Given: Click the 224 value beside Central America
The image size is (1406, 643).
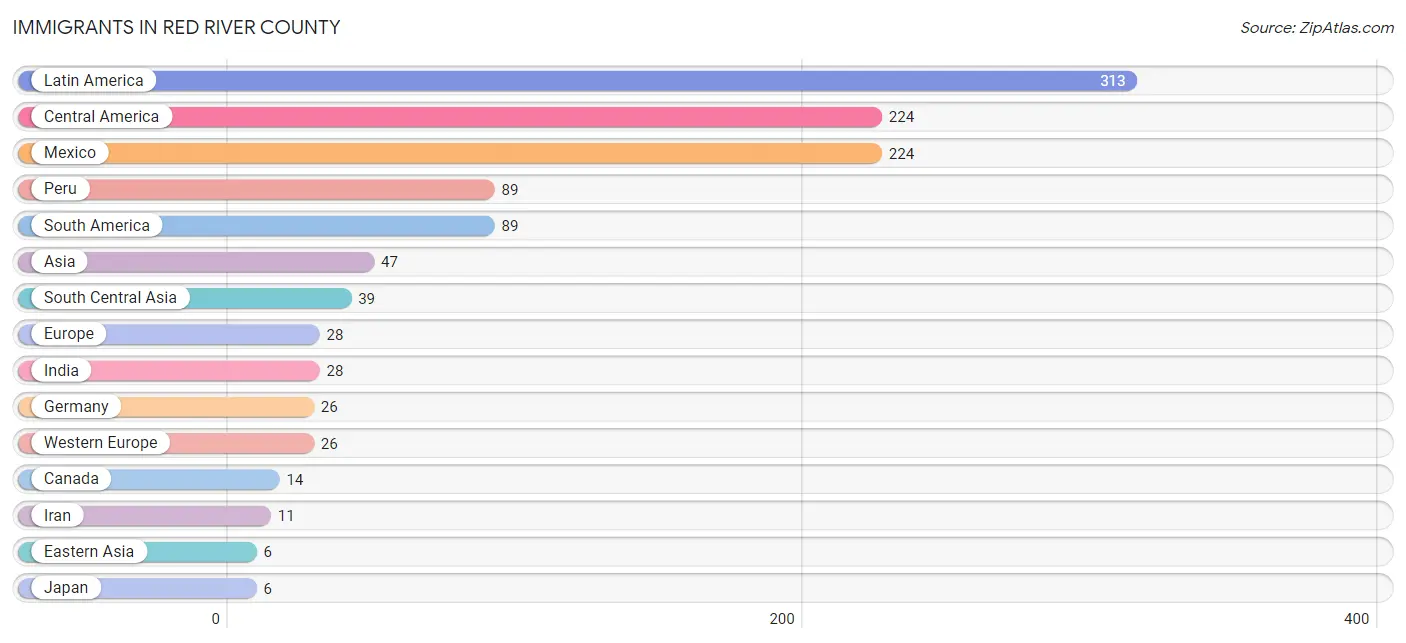Looking at the screenshot, I should click(x=901, y=117).
